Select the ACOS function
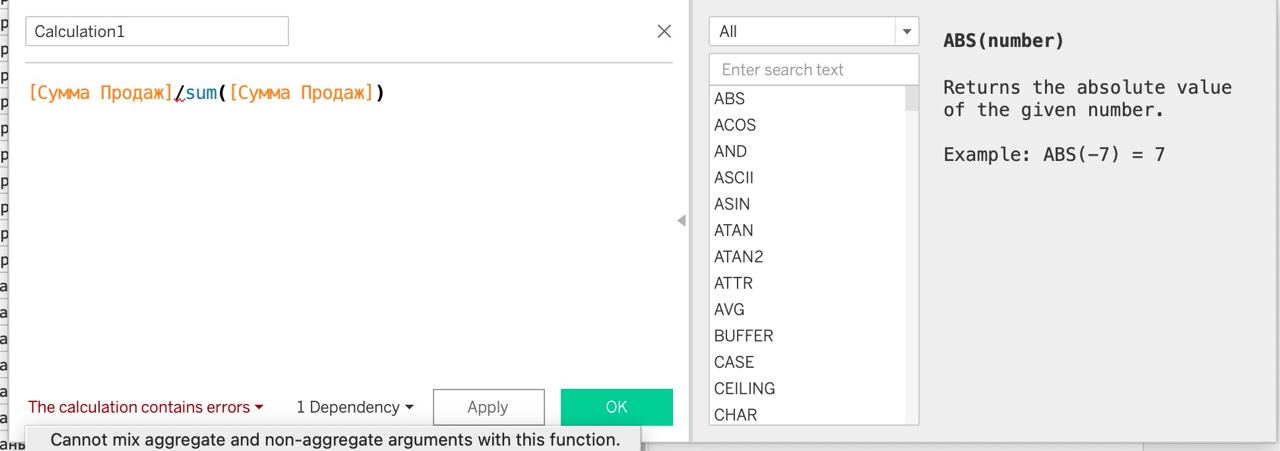Viewport: 1280px width, 451px height. (735, 125)
